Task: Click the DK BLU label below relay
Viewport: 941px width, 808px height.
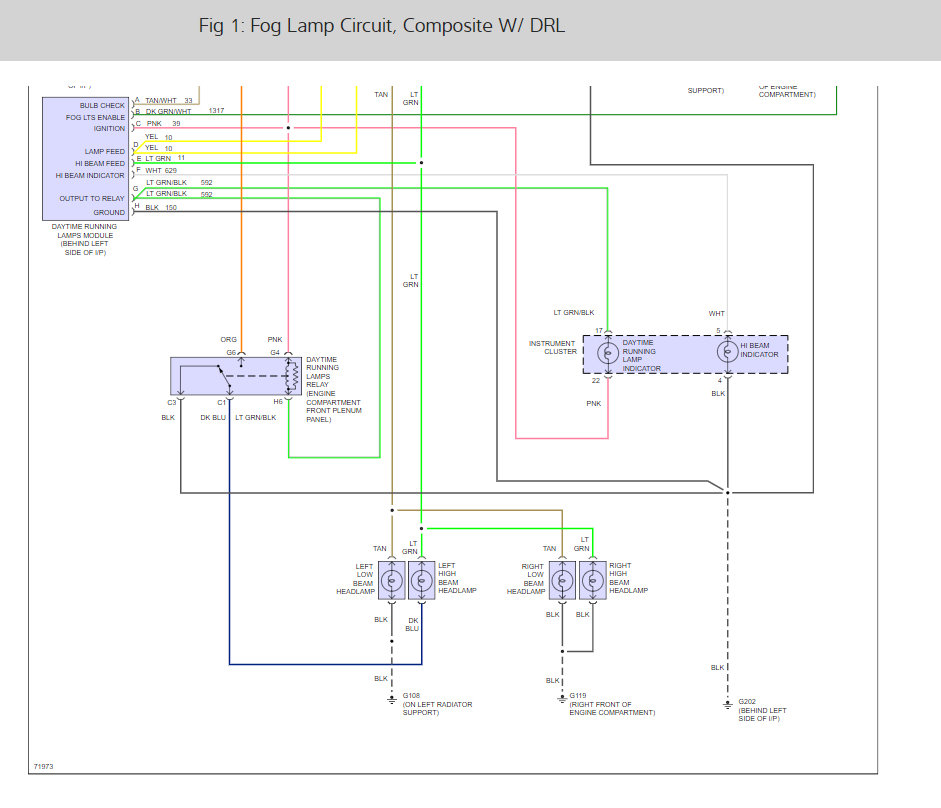Action: click(213, 418)
